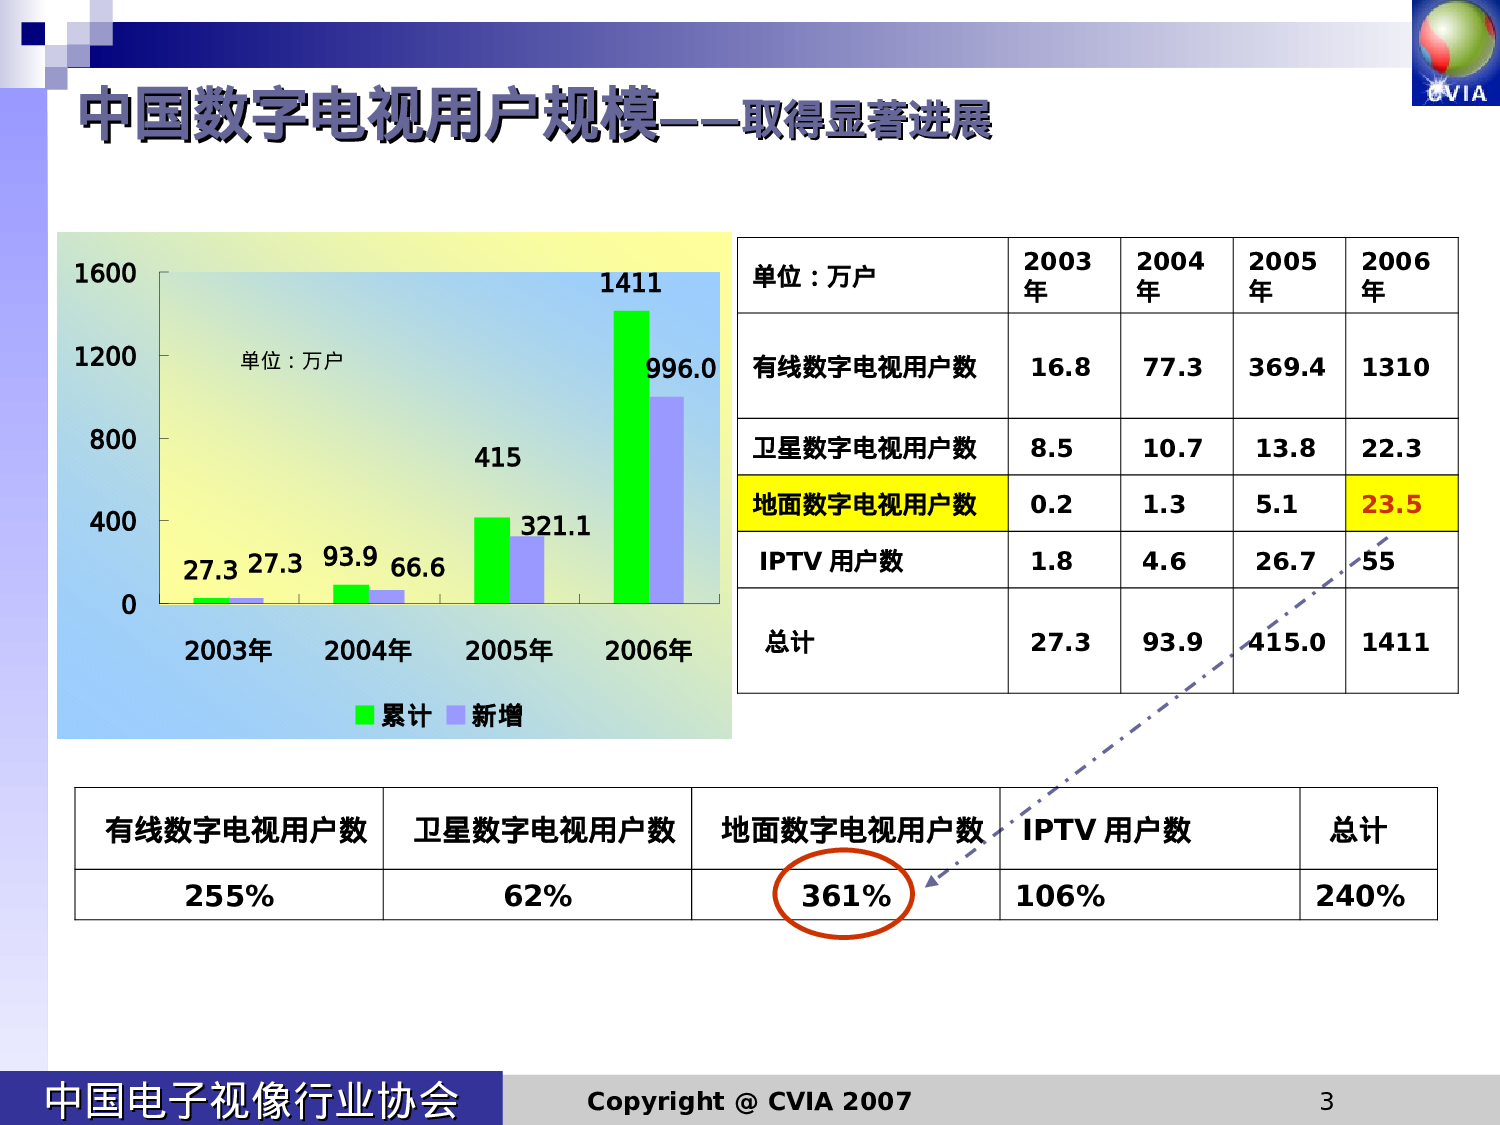Select the 2003年 column header
The image size is (1500, 1125).
coord(1059,272)
